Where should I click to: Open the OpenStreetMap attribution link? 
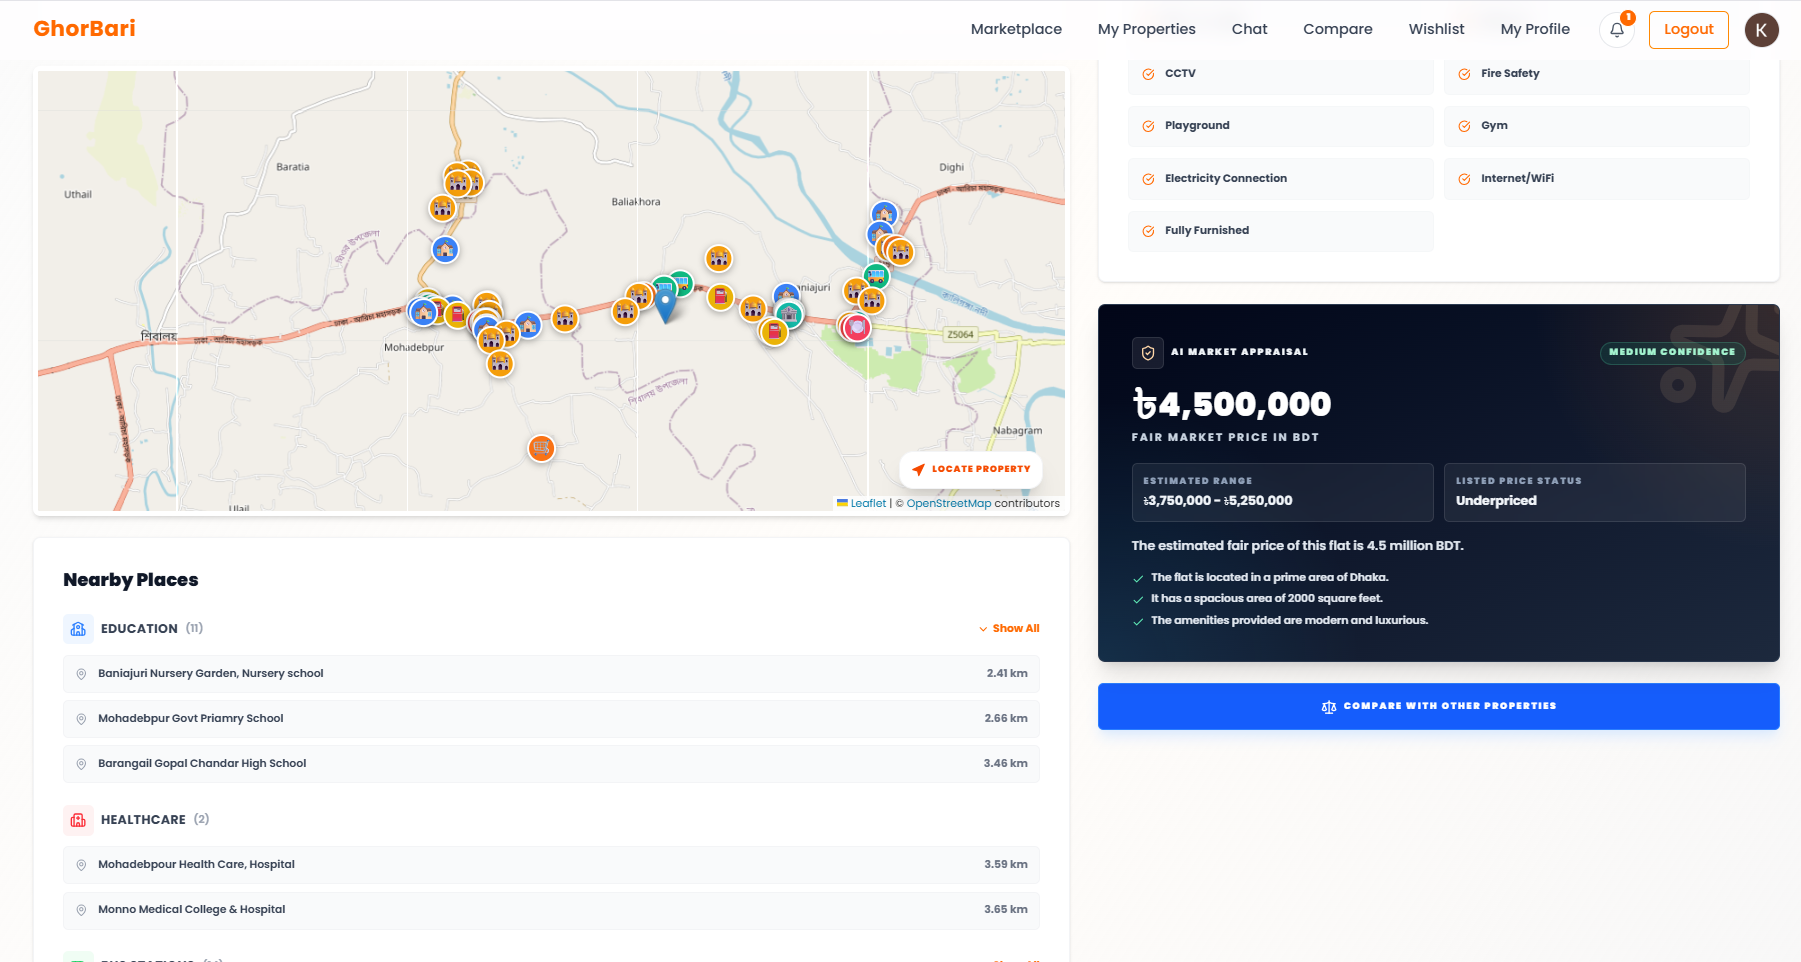tap(949, 503)
